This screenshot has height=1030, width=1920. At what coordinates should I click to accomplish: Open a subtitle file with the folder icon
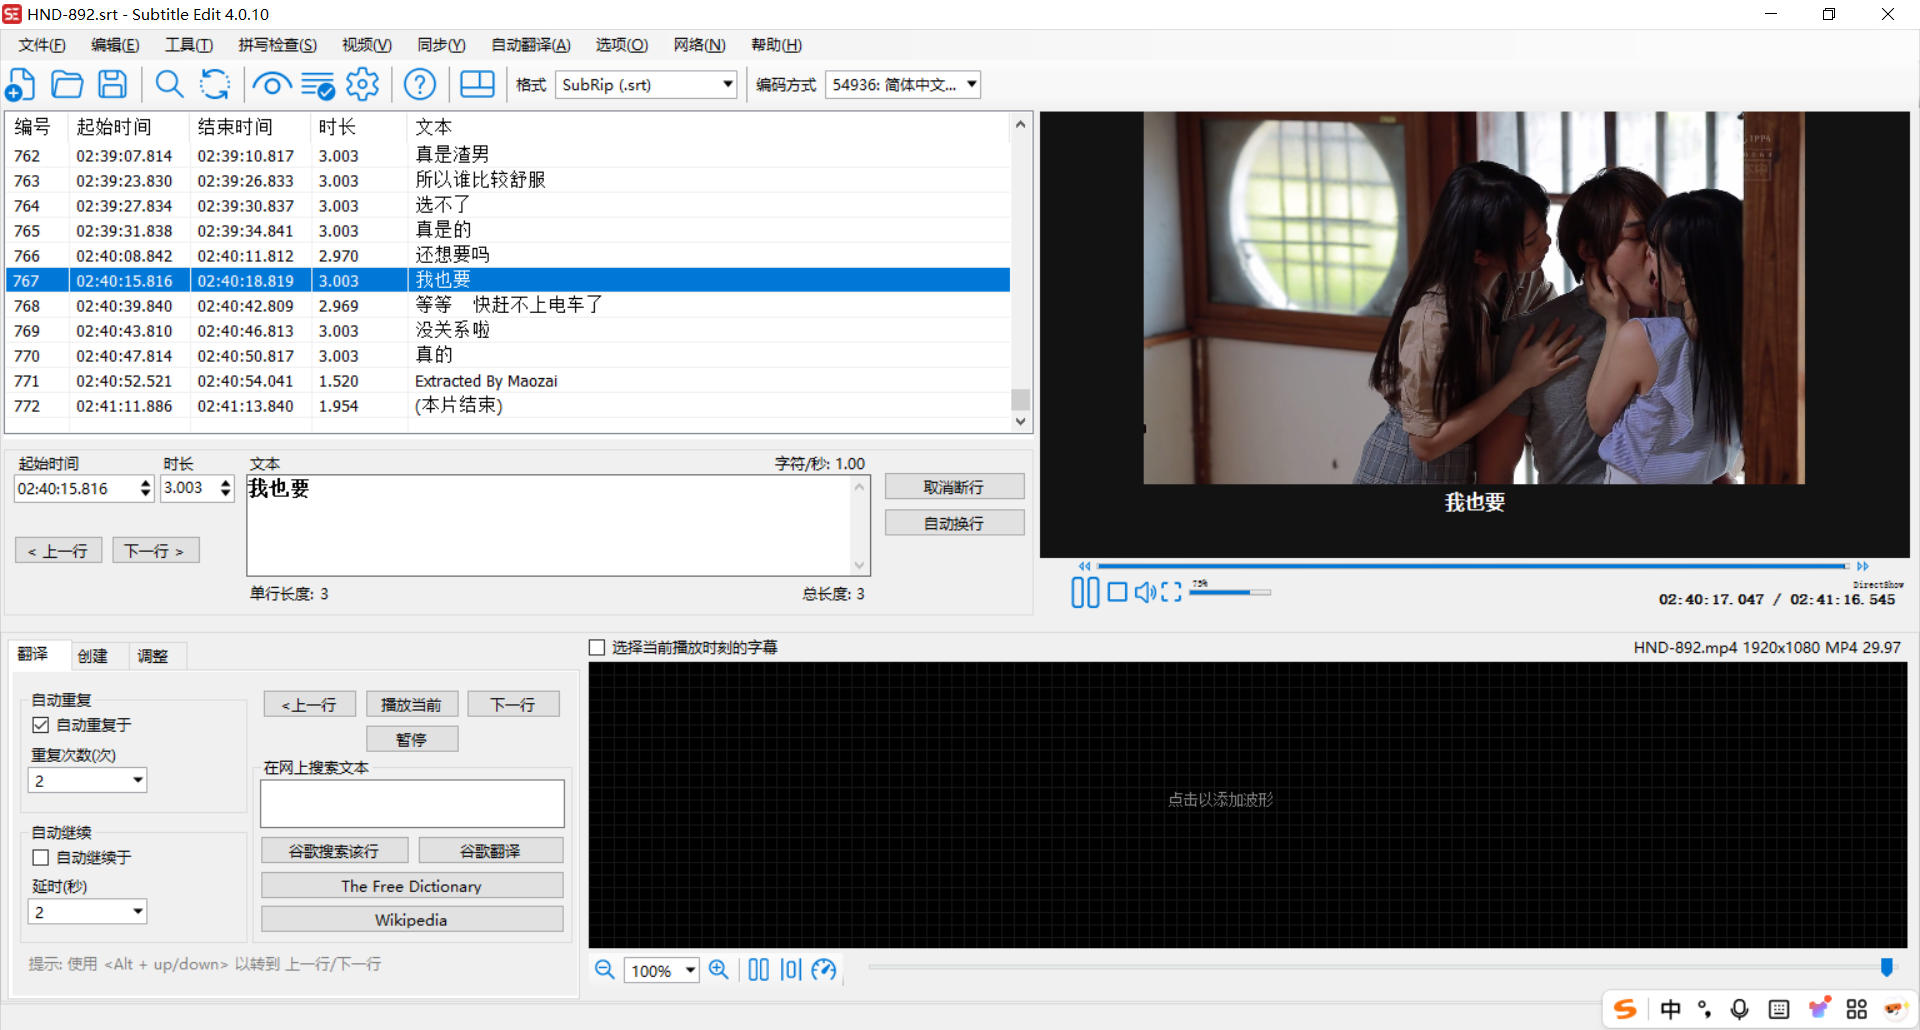click(67, 85)
